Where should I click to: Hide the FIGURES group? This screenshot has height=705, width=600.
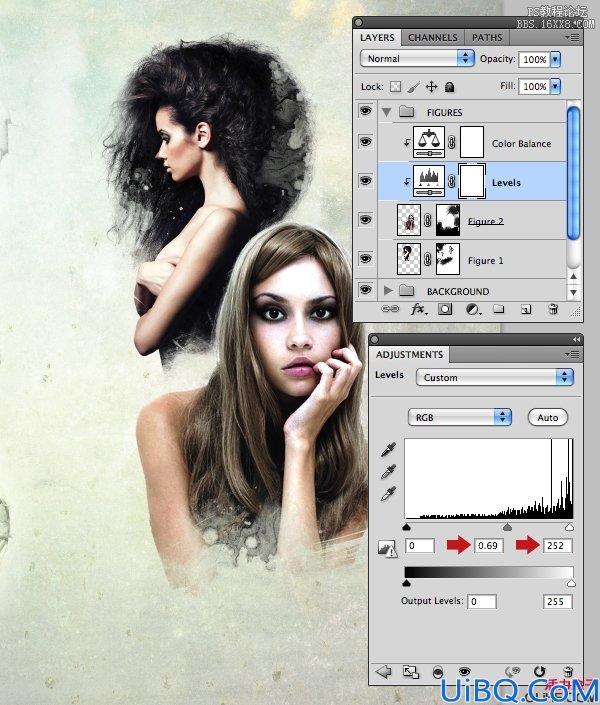(366, 111)
